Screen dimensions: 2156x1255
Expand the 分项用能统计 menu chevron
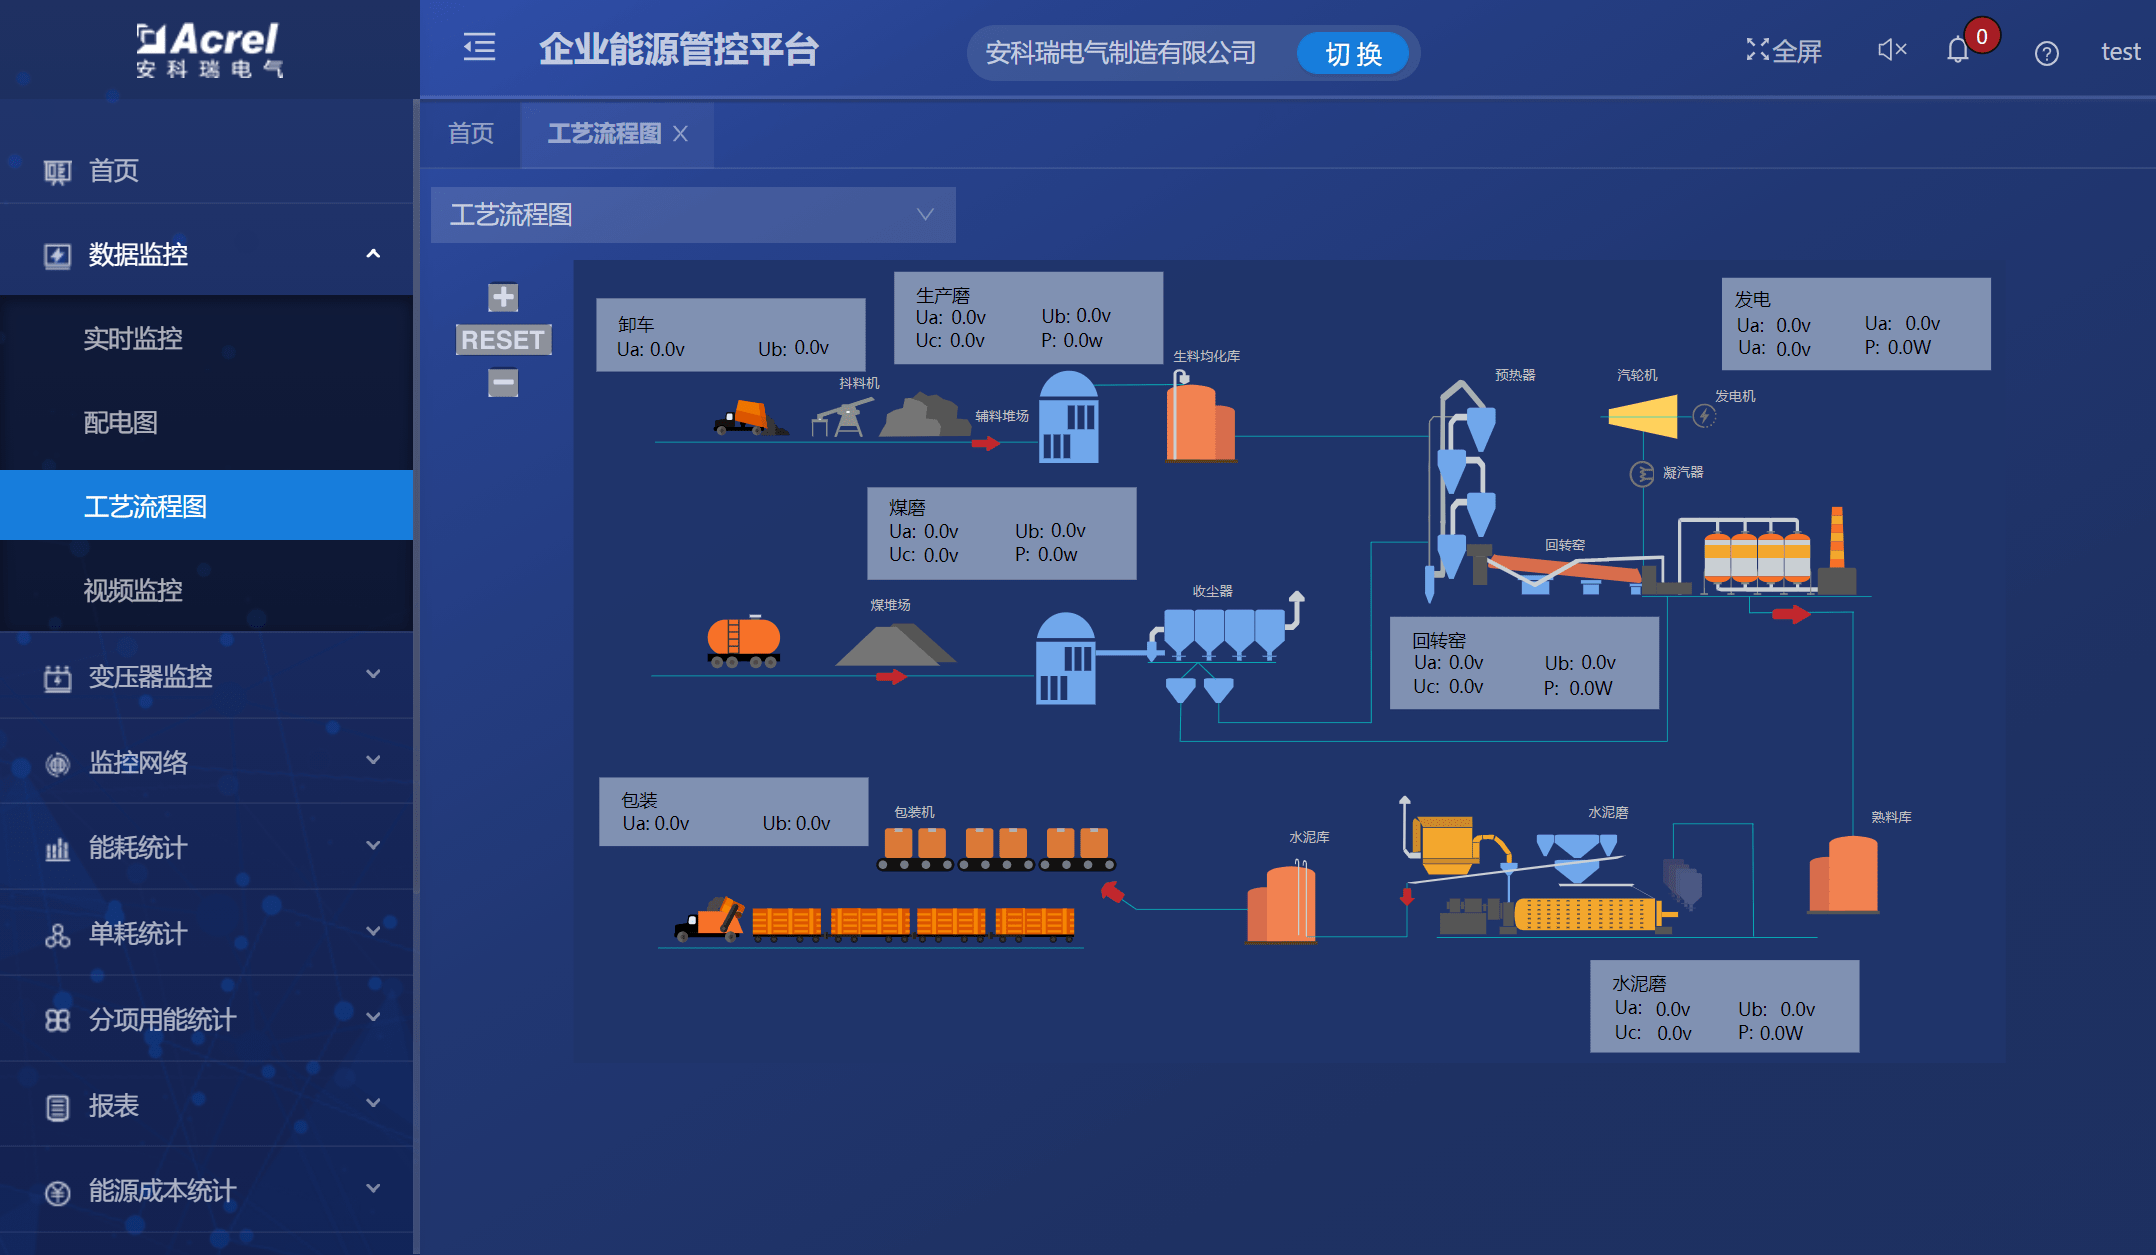pos(373,1018)
